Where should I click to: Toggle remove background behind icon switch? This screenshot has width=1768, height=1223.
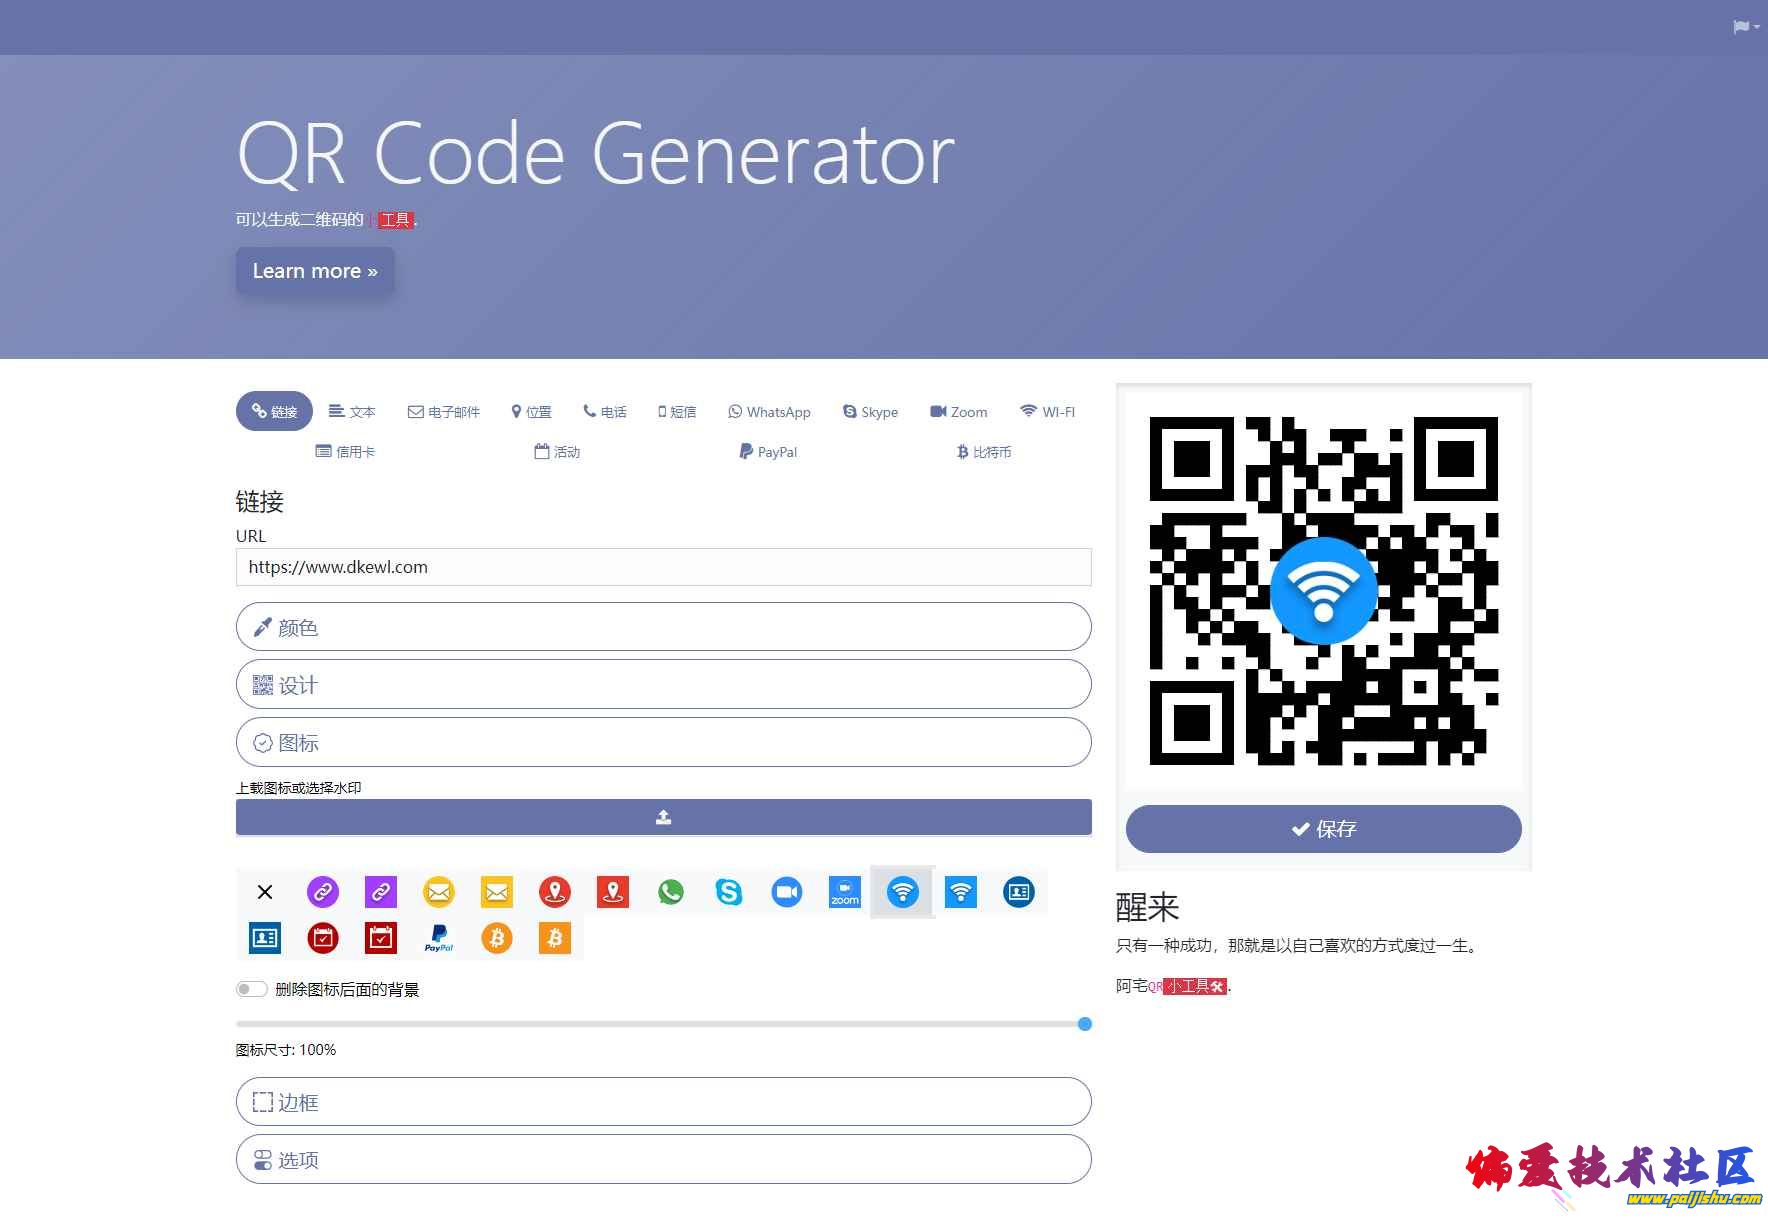(251, 989)
